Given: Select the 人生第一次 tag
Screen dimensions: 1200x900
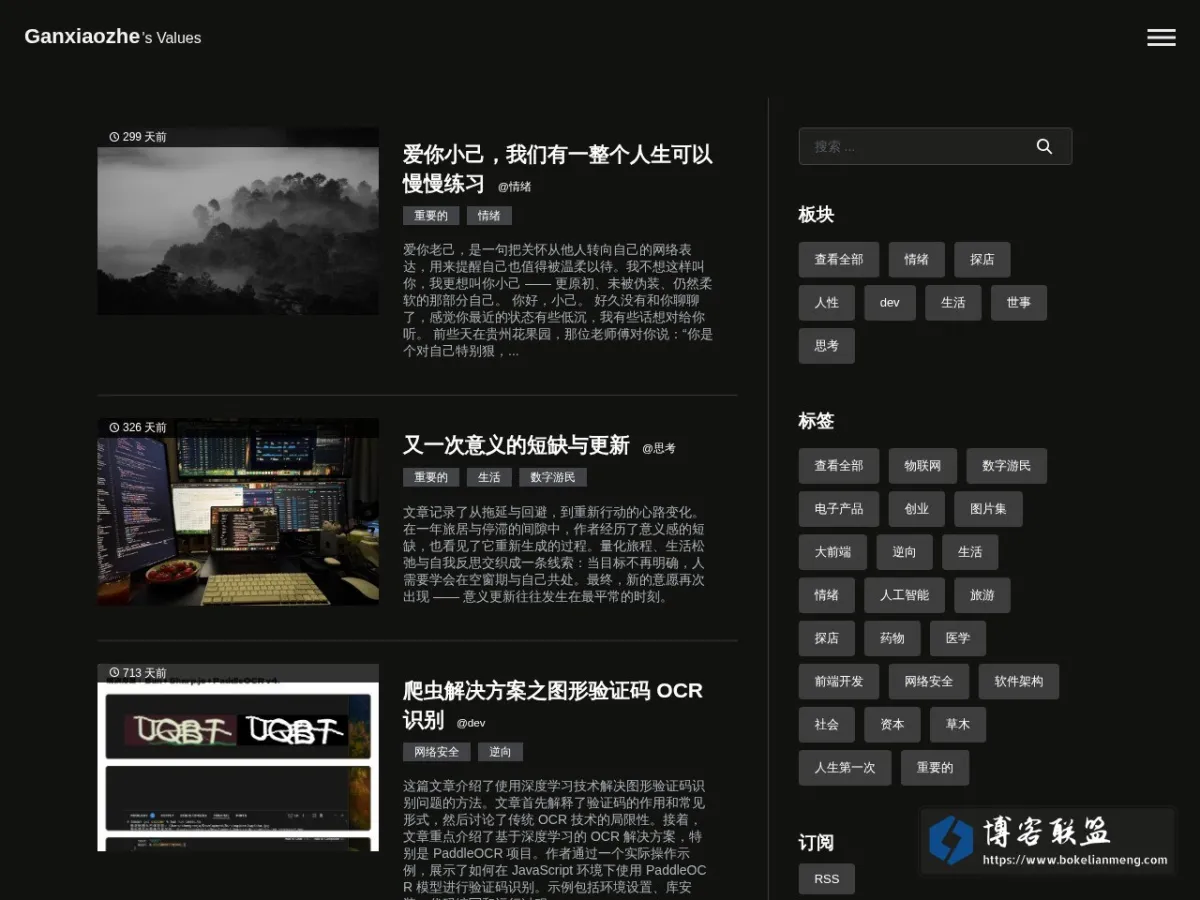Looking at the screenshot, I should [x=845, y=767].
